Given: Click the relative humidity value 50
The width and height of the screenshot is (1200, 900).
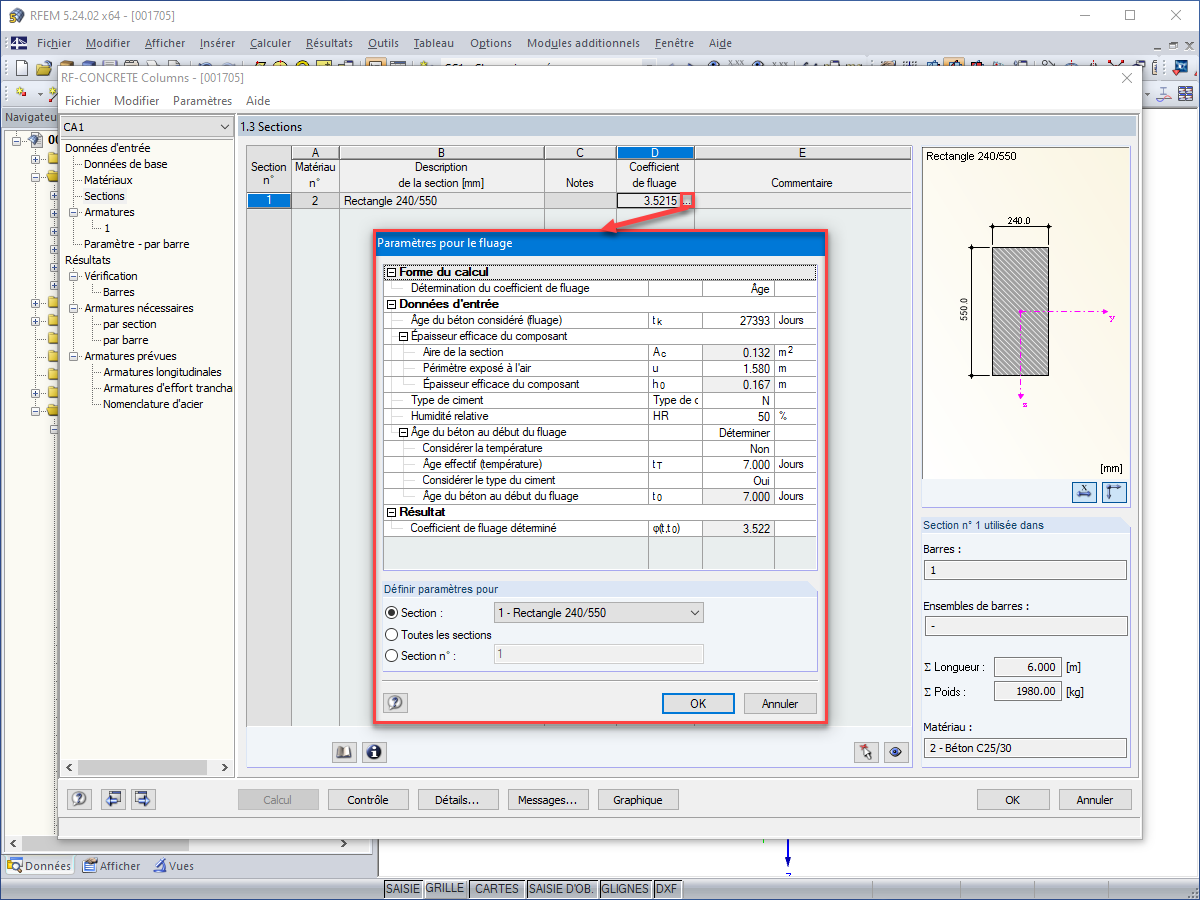Looking at the screenshot, I should [x=738, y=416].
